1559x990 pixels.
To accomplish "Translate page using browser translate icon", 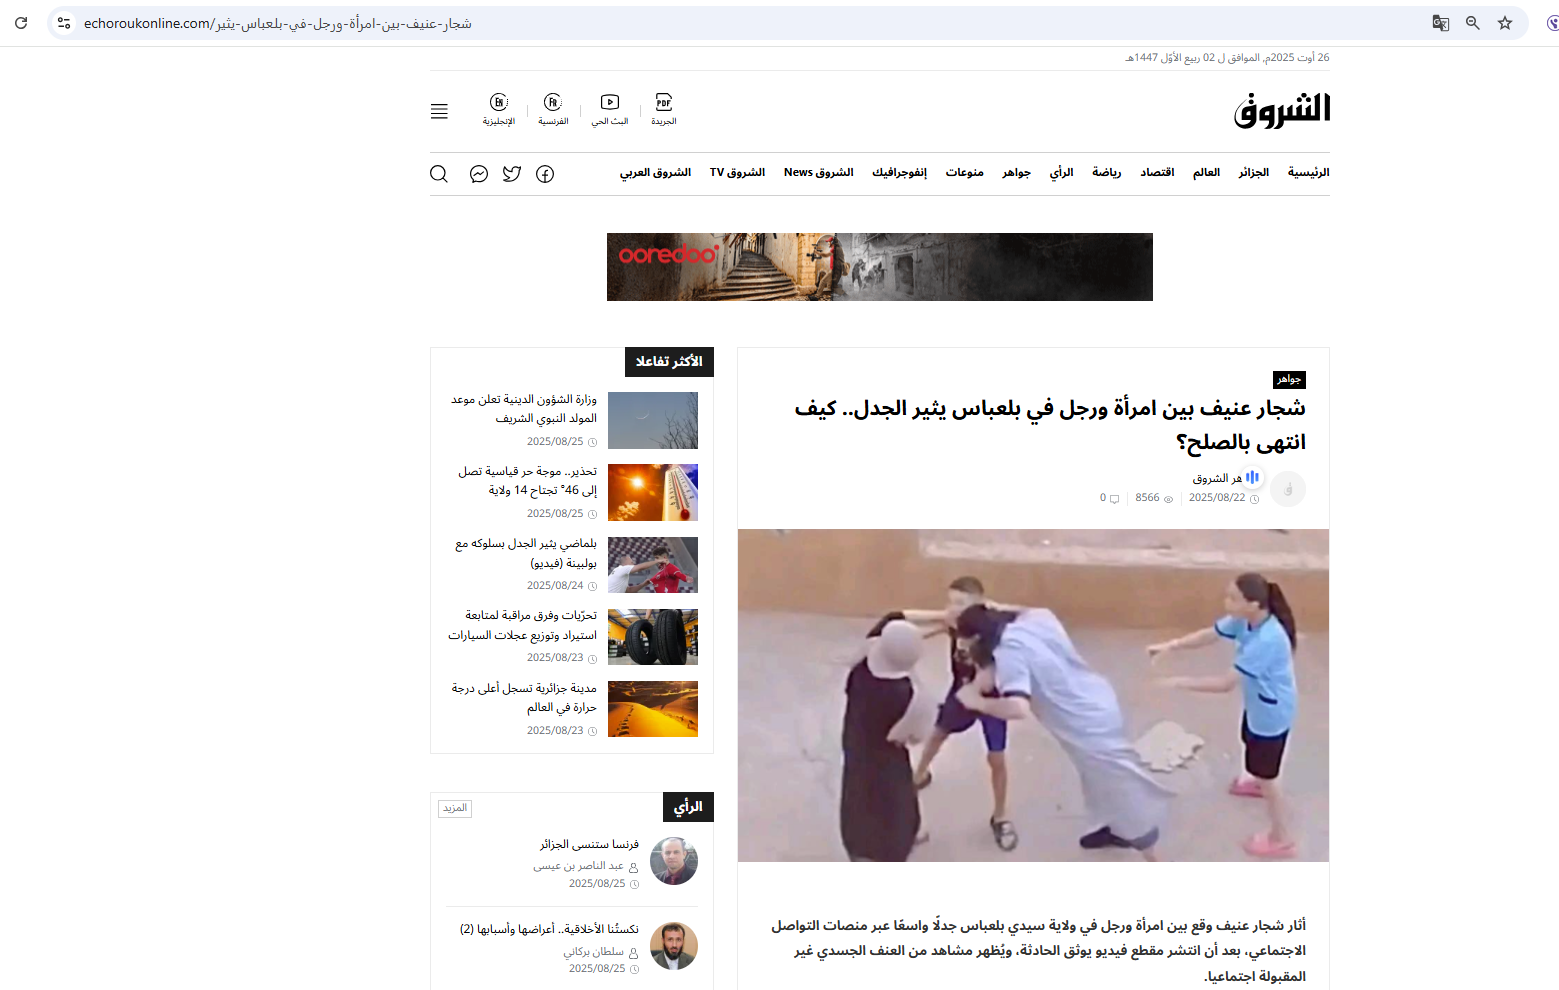I will point(1440,22).
